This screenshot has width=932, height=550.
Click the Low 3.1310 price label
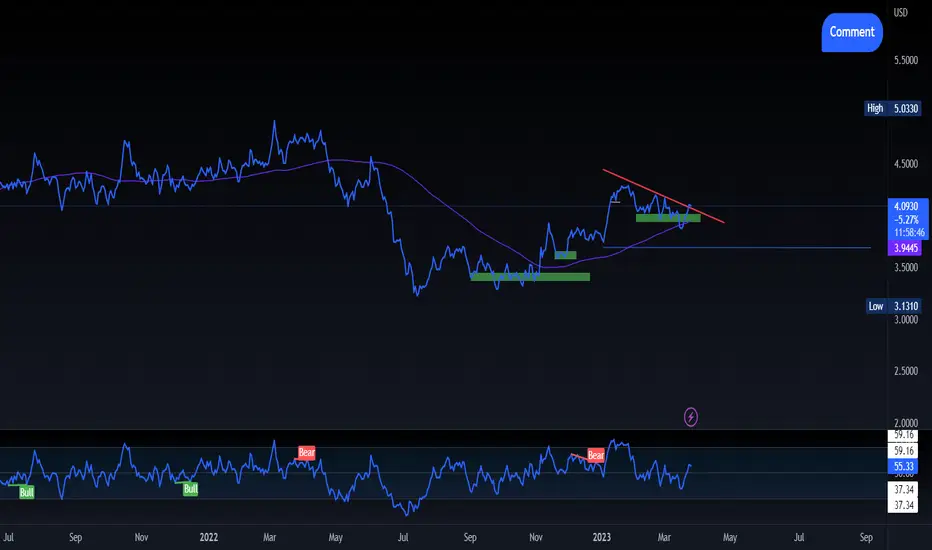click(893, 306)
